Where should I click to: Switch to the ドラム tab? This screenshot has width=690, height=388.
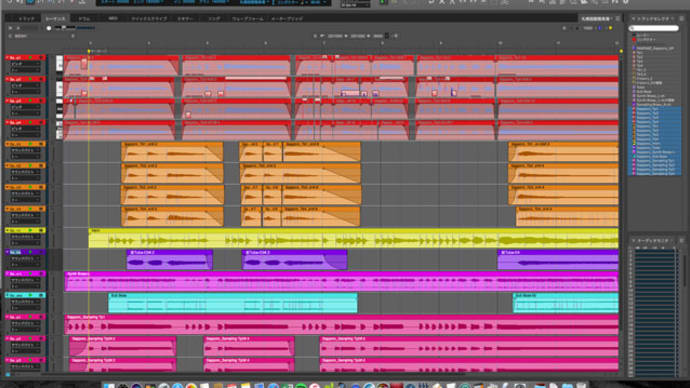point(84,19)
